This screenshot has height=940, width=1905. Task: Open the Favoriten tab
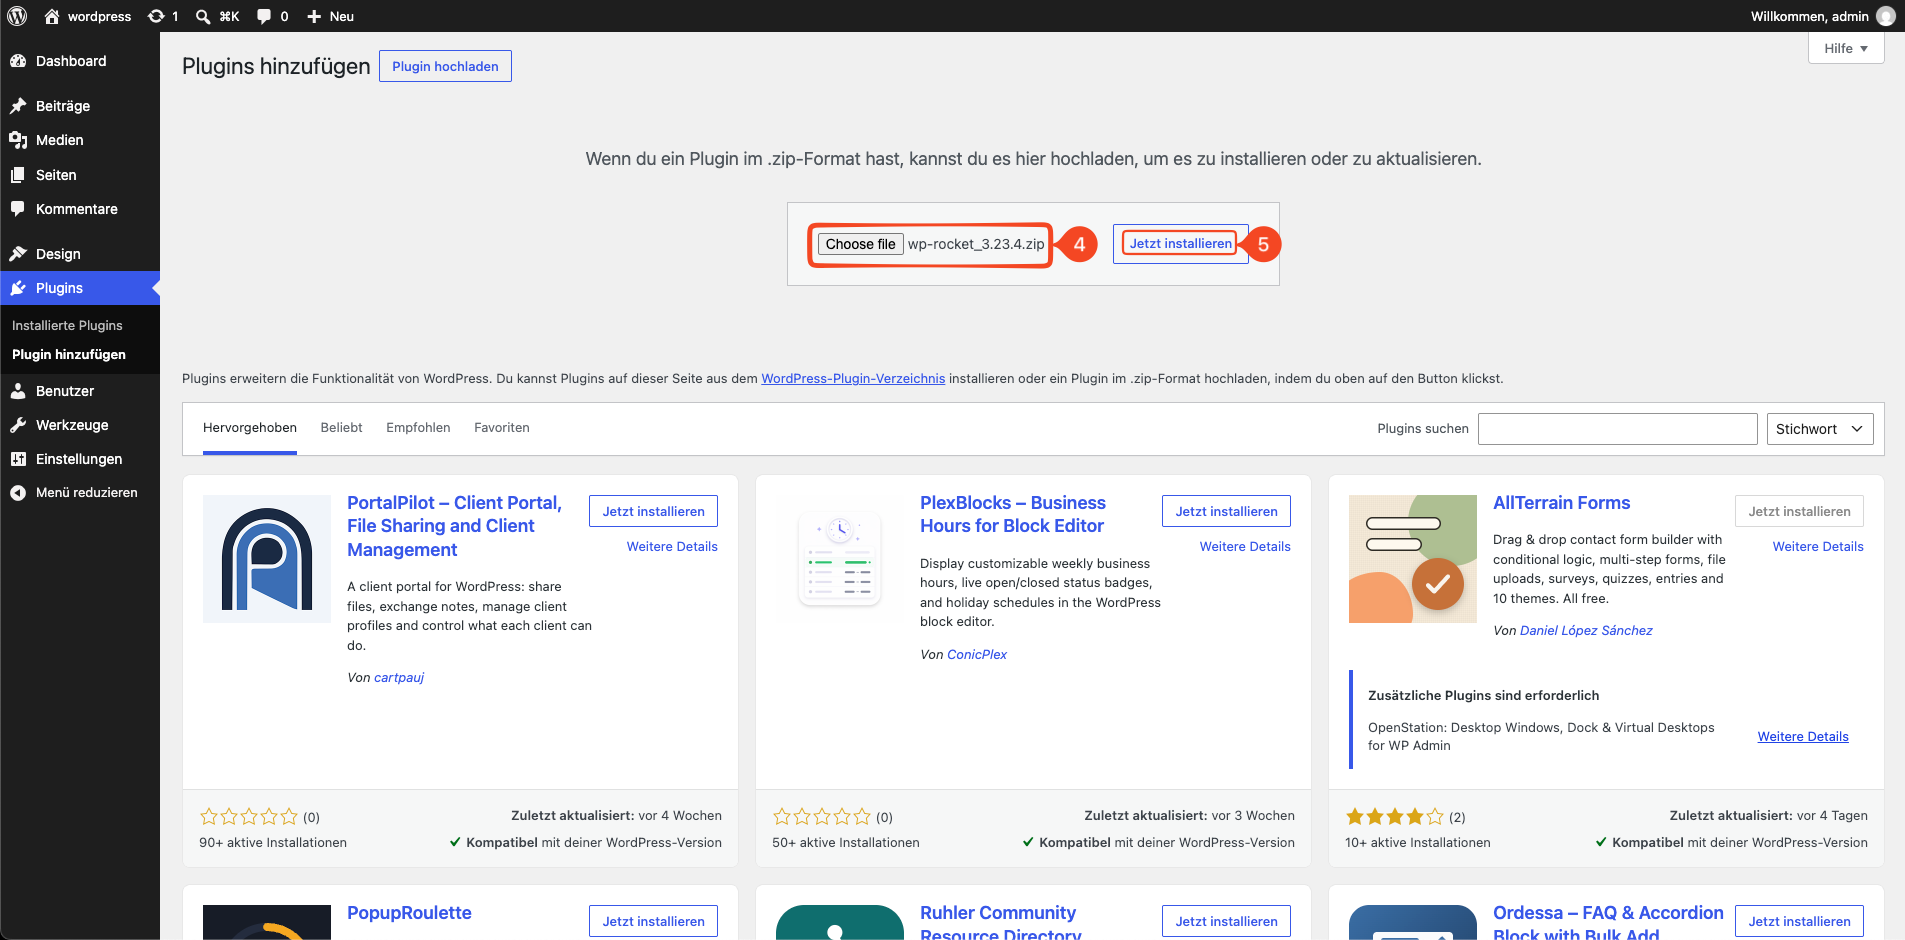[x=502, y=428]
